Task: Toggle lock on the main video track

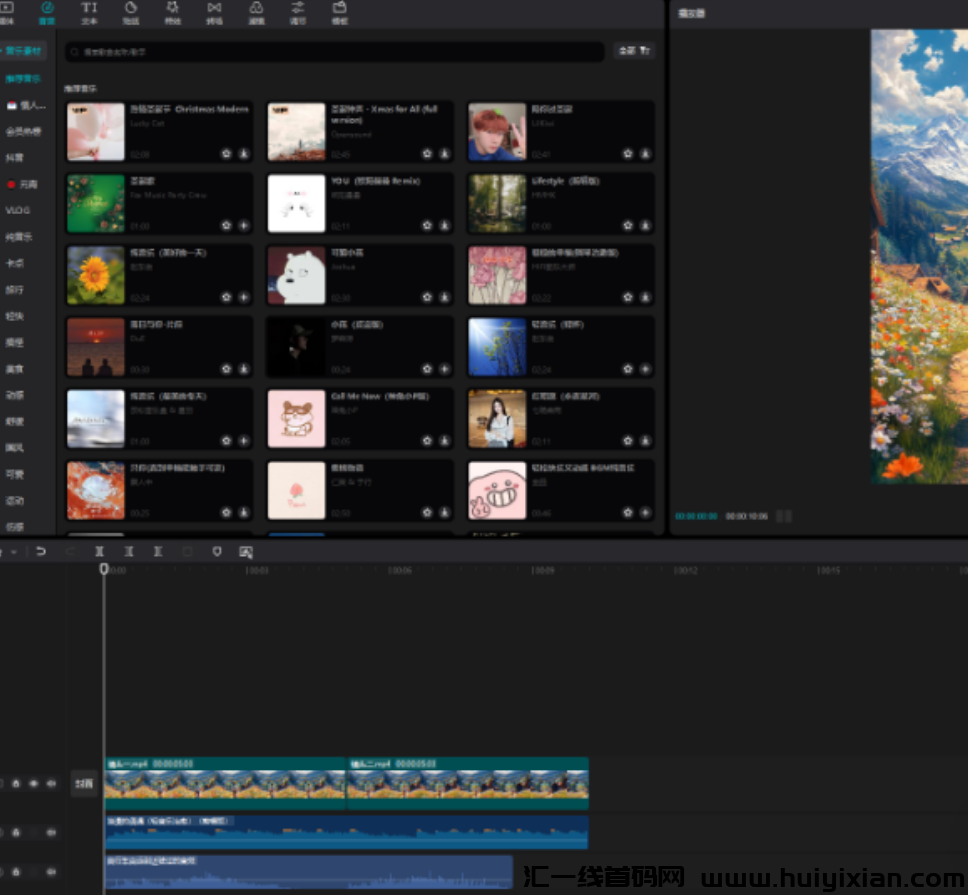Action: tap(16, 784)
